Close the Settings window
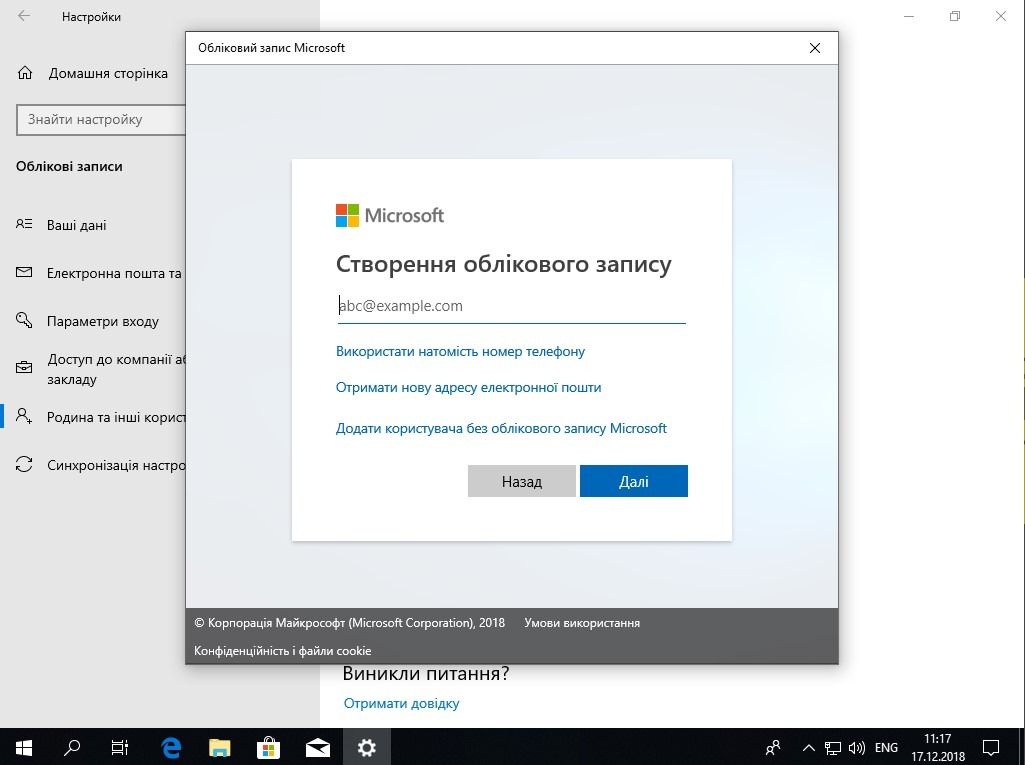Image resolution: width=1025 pixels, height=765 pixels. [1001, 16]
